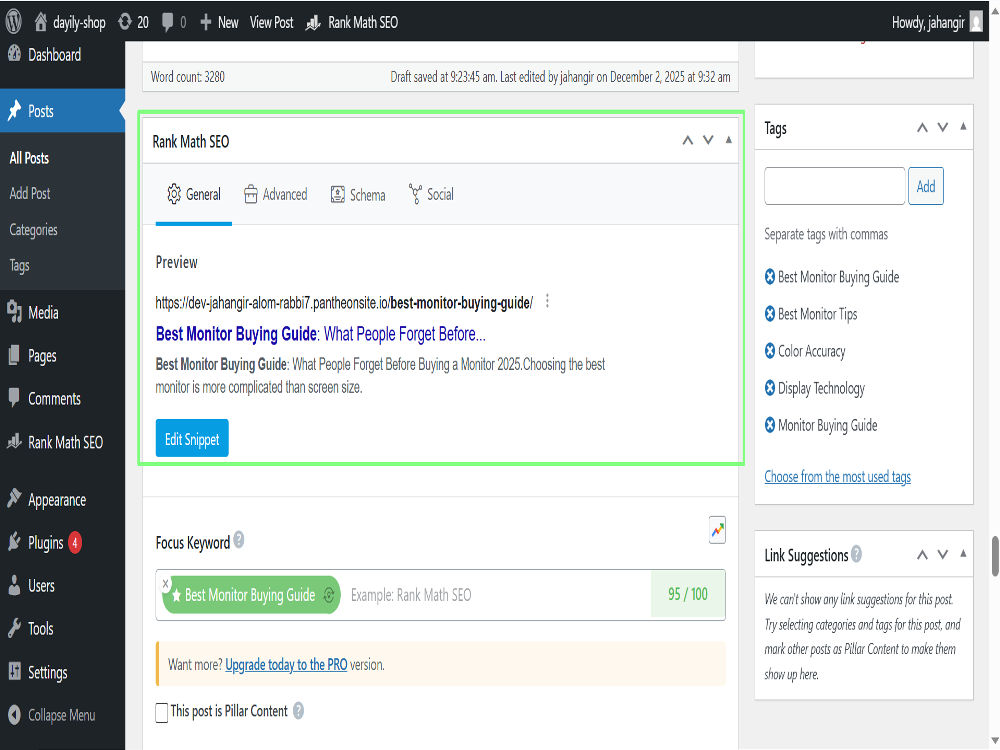
Task: Open the WordPress logo menu
Action: [x=13, y=22]
